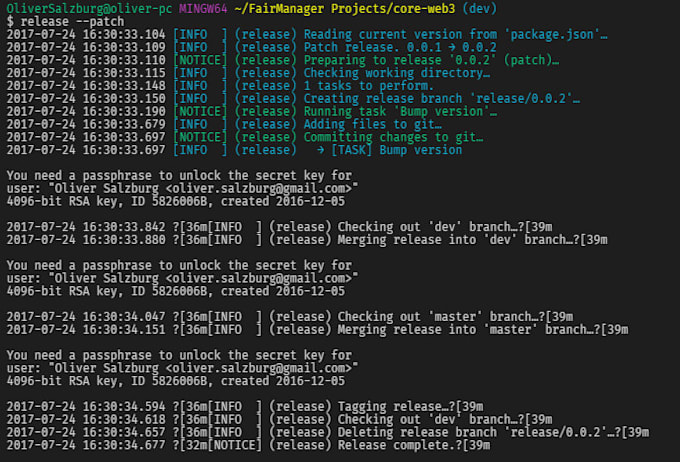This screenshot has height=462, width=680.
Task: Click the 'Checking working directory…' line
Action: click(x=248, y=73)
